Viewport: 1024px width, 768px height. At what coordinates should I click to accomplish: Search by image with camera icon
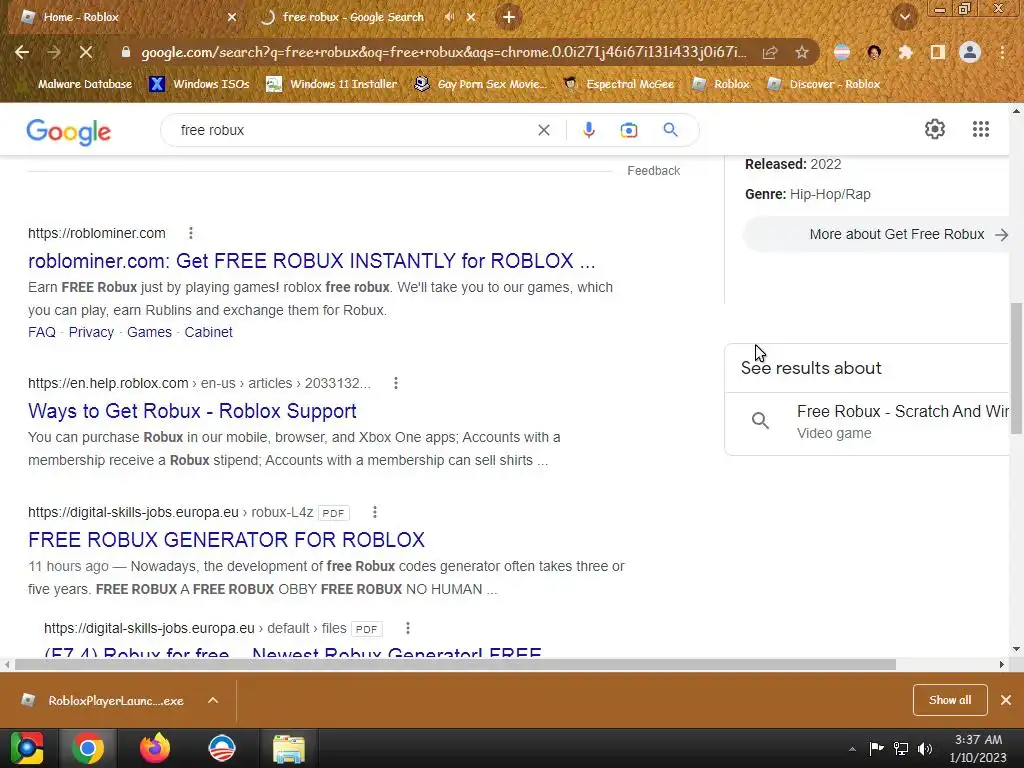point(628,130)
